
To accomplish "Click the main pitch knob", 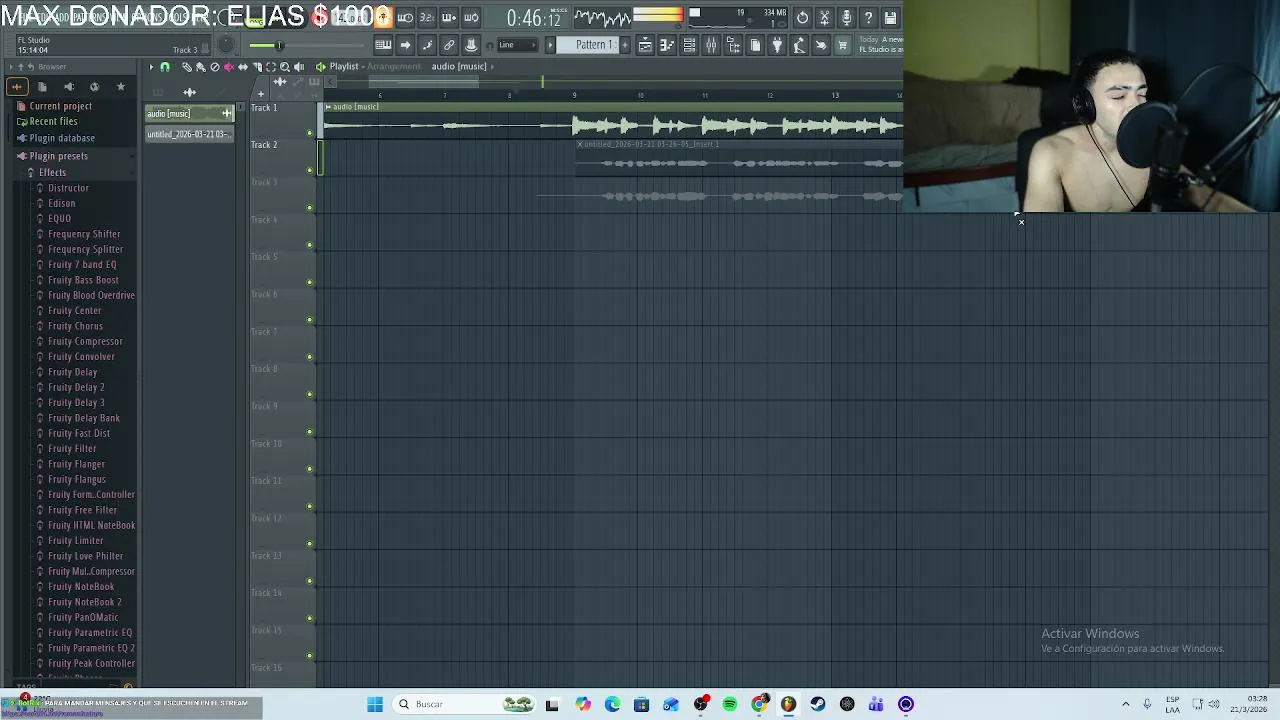I will tap(226, 44).
